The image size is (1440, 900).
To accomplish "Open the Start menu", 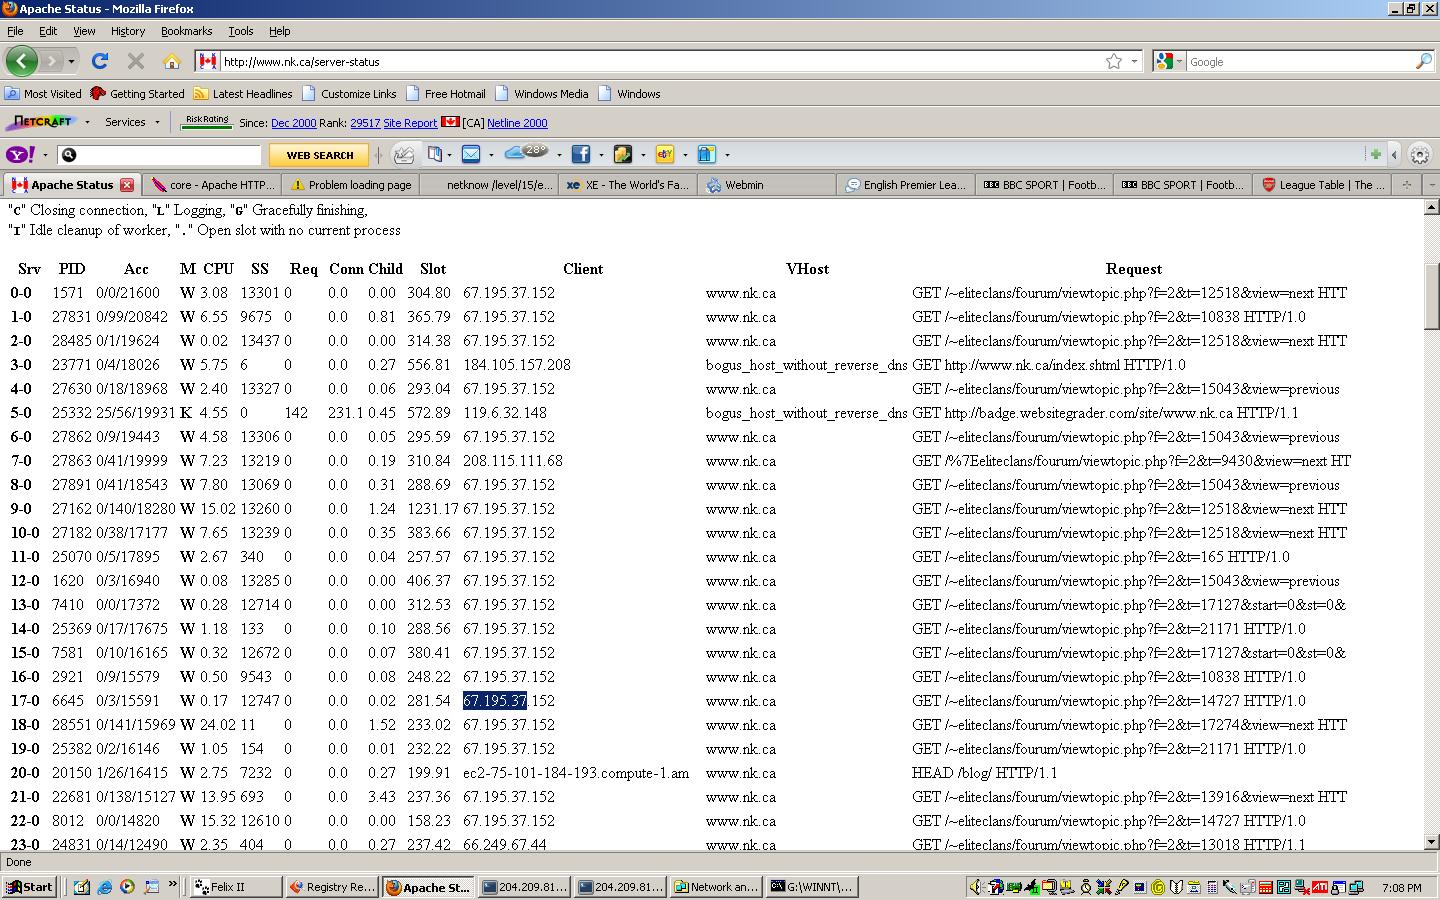I will click(x=30, y=887).
